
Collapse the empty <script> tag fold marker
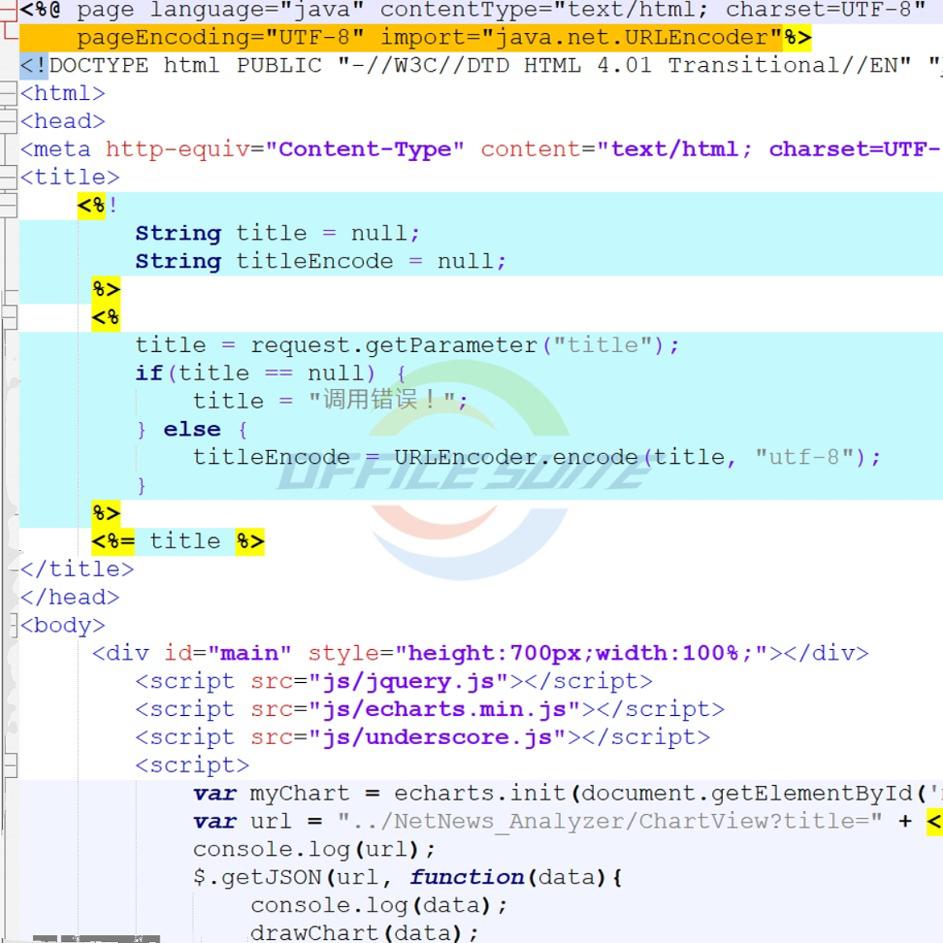click(x=10, y=765)
